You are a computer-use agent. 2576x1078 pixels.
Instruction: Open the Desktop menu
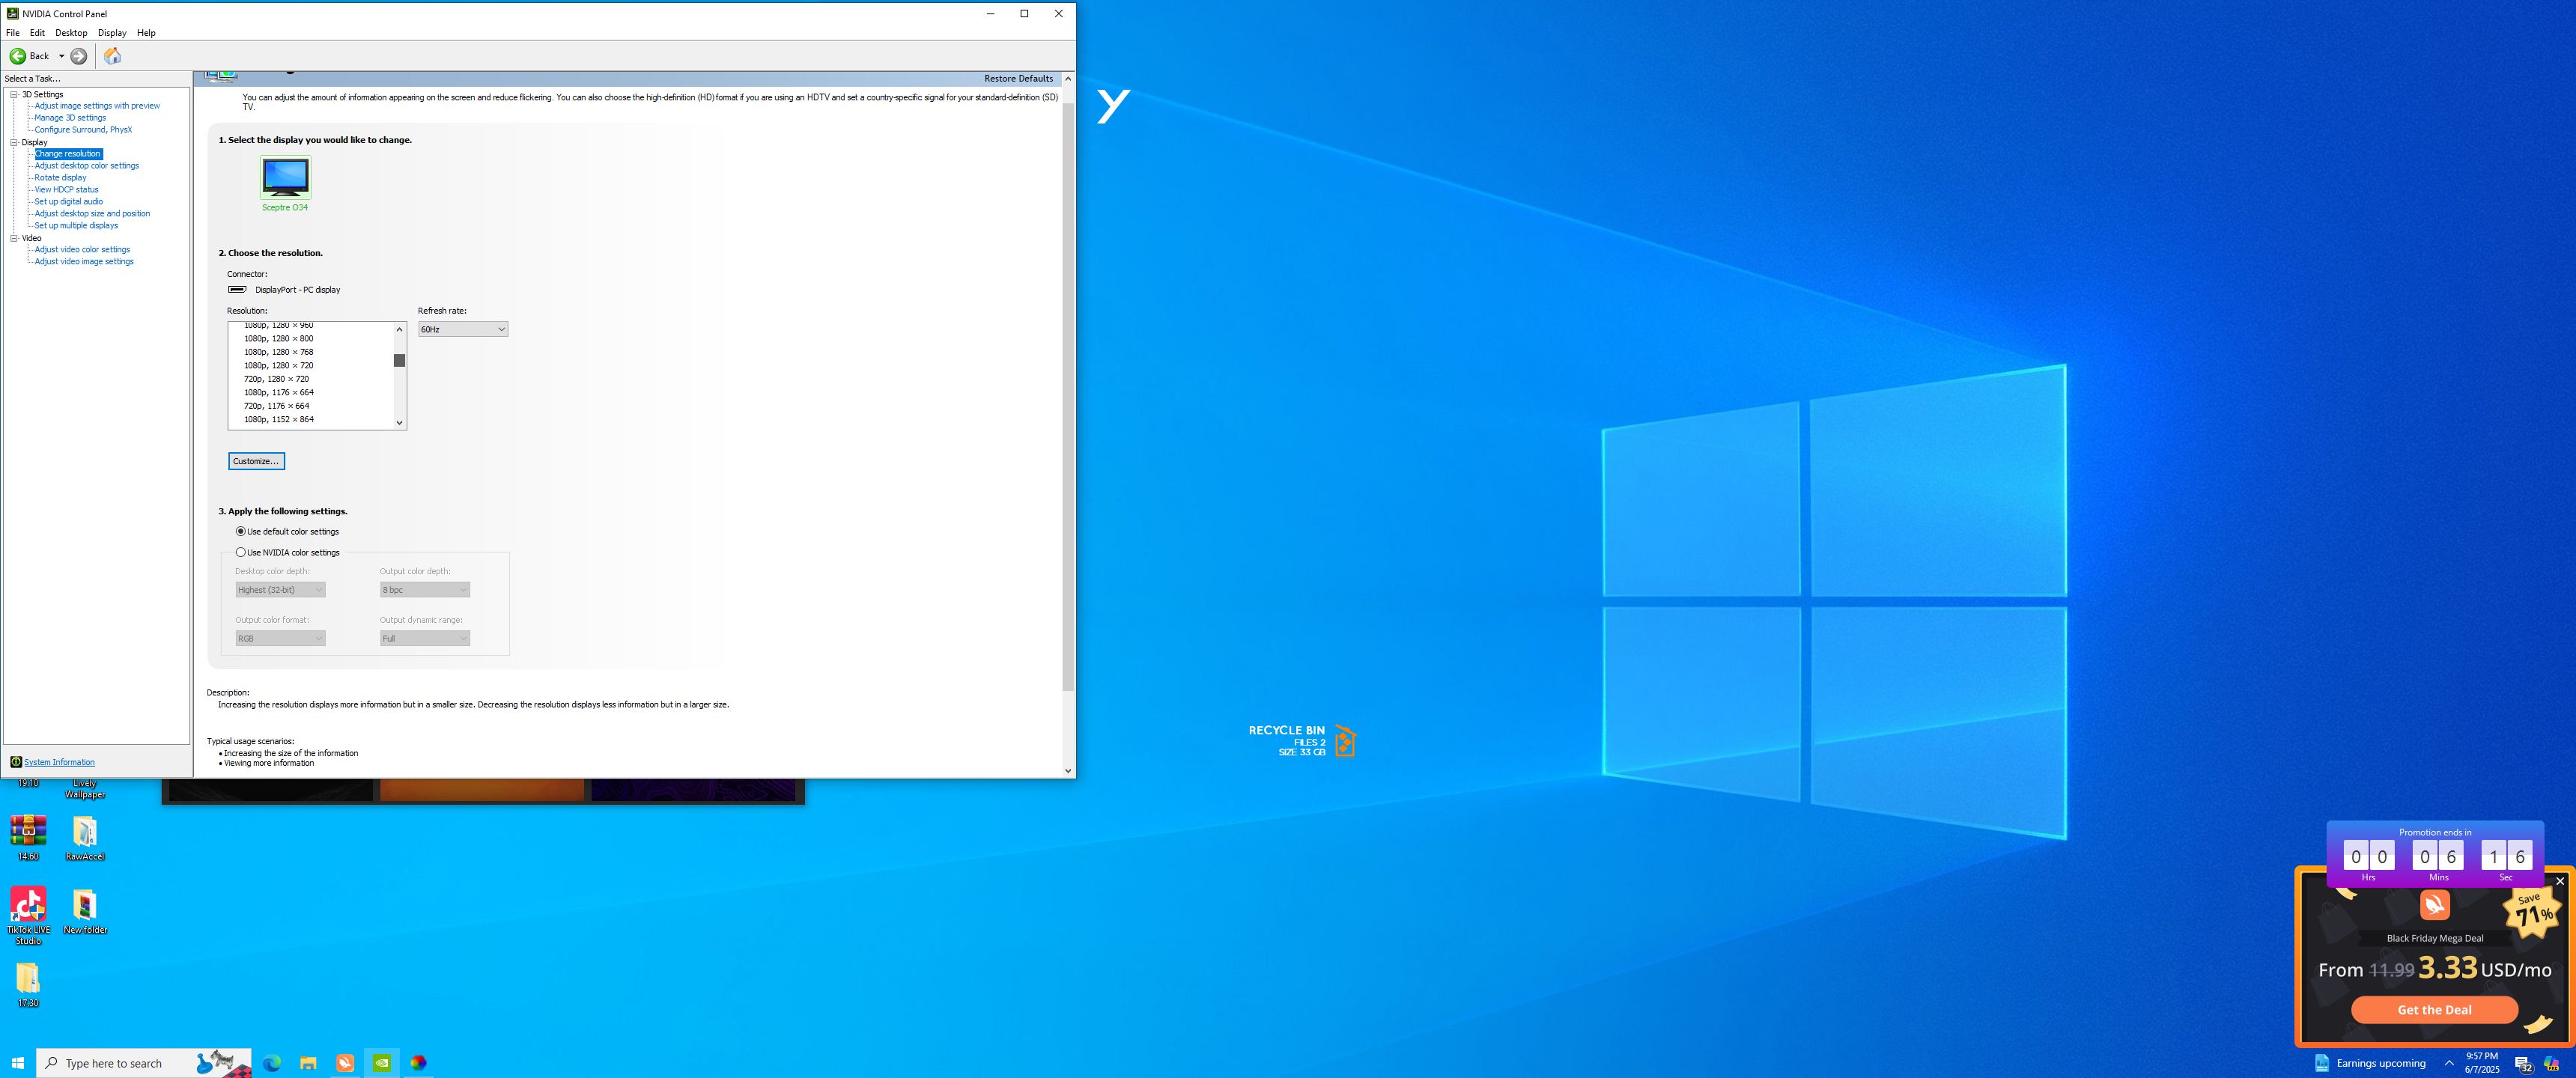[x=71, y=33]
